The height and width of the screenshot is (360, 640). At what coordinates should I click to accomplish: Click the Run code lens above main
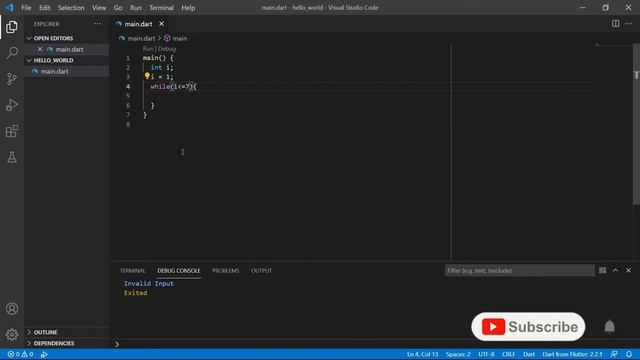click(x=148, y=49)
